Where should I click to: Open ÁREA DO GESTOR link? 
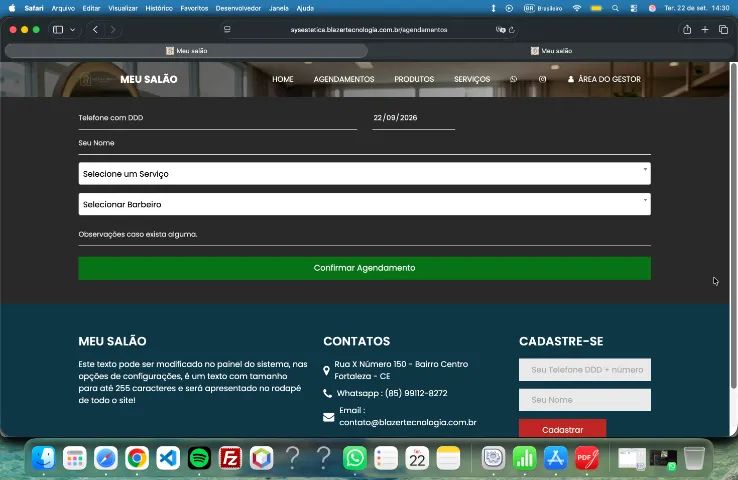(x=604, y=79)
